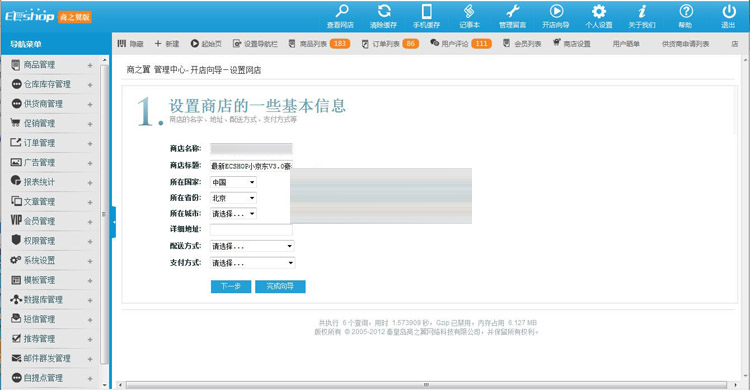Open 用户晒单 in toolbar
Screen dimensions: 750x390
pyautogui.click(x=626, y=44)
